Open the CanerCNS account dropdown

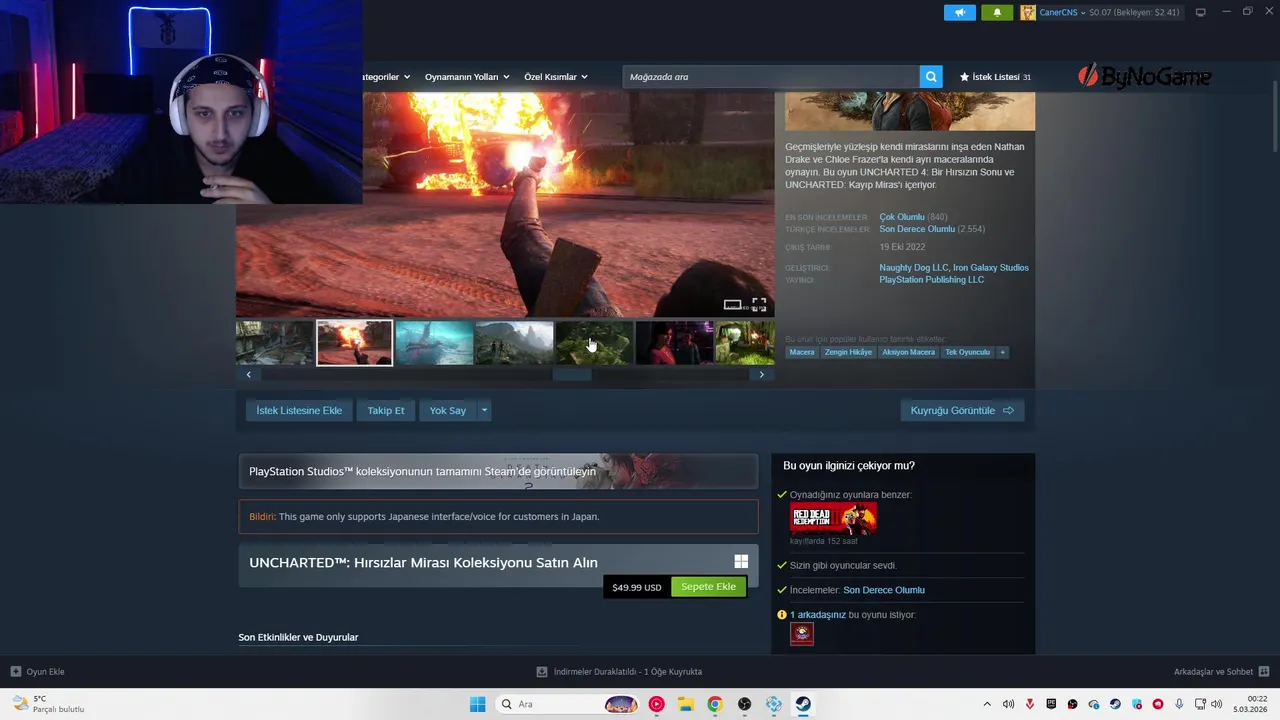pyautogui.click(x=1061, y=12)
